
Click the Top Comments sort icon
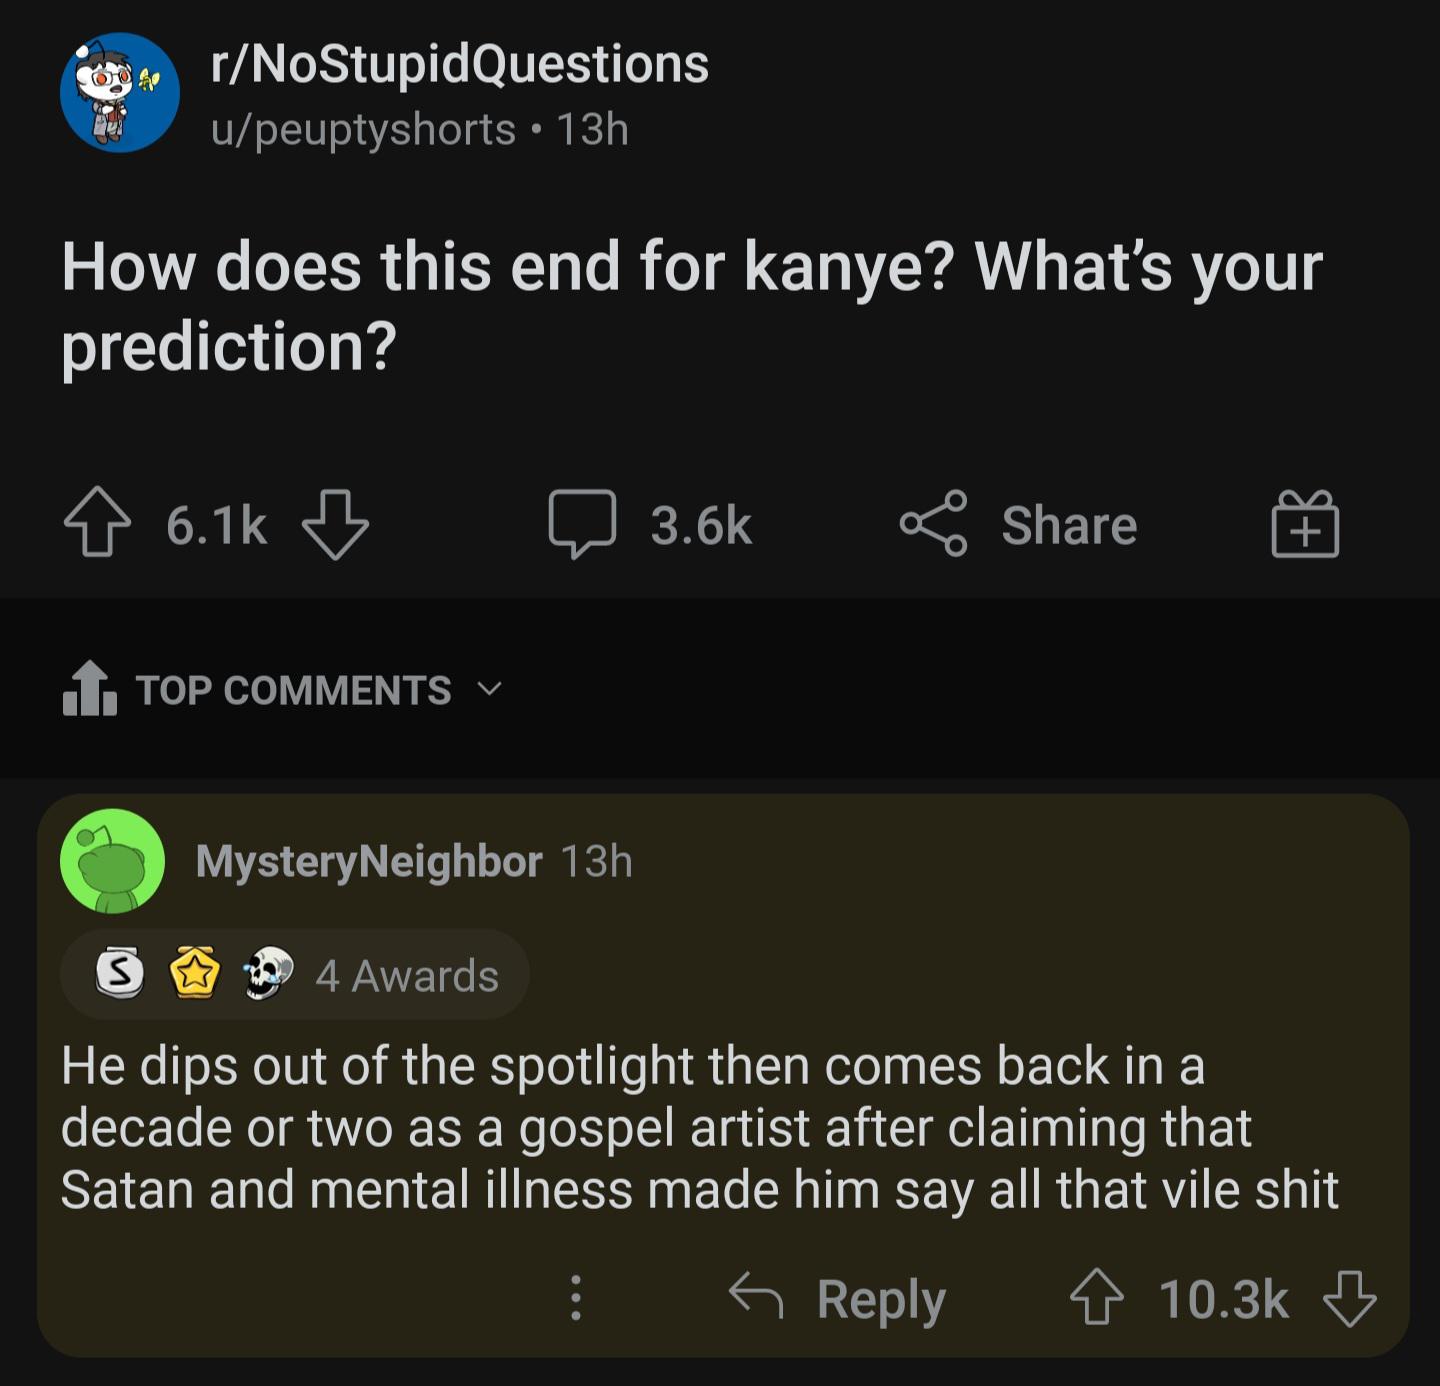pos(90,689)
